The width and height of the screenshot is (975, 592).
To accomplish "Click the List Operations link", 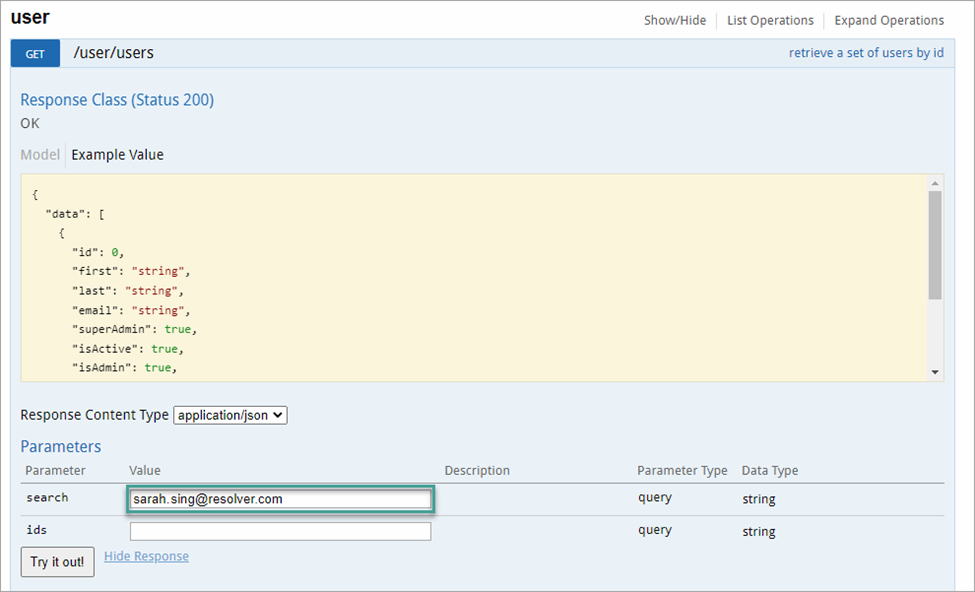I will pyautogui.click(x=770, y=20).
